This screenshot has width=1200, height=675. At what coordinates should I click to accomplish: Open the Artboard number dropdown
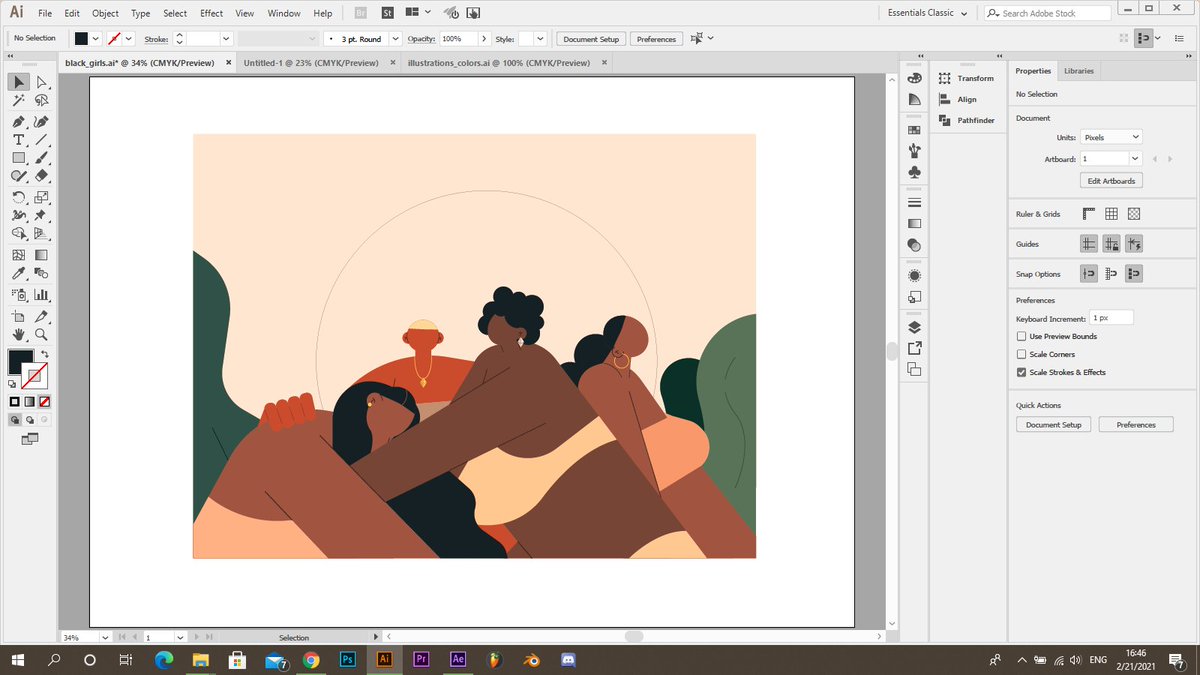click(x=1135, y=159)
